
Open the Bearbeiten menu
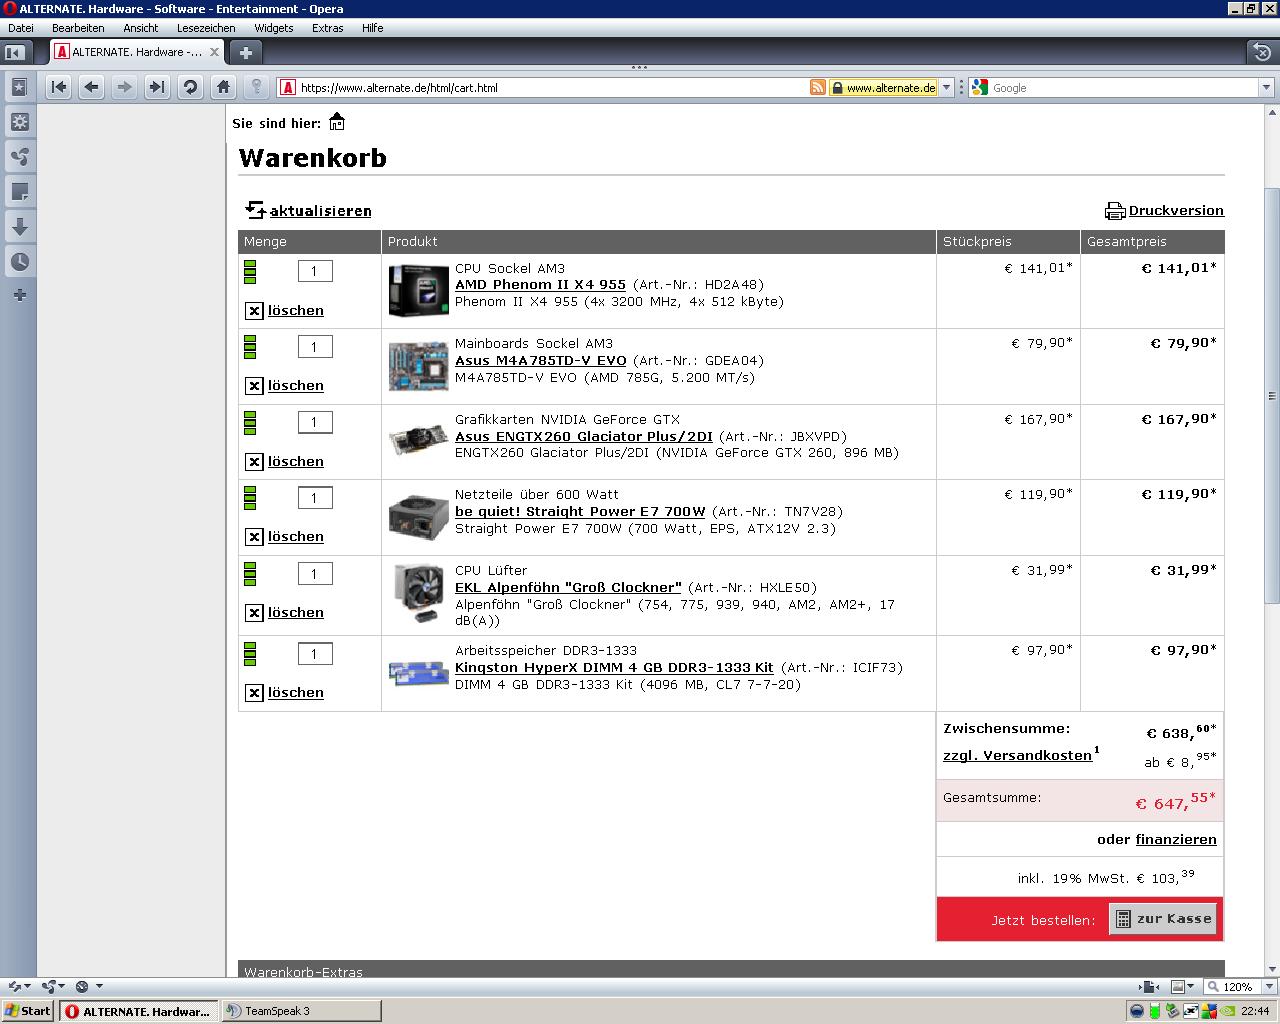pos(78,28)
